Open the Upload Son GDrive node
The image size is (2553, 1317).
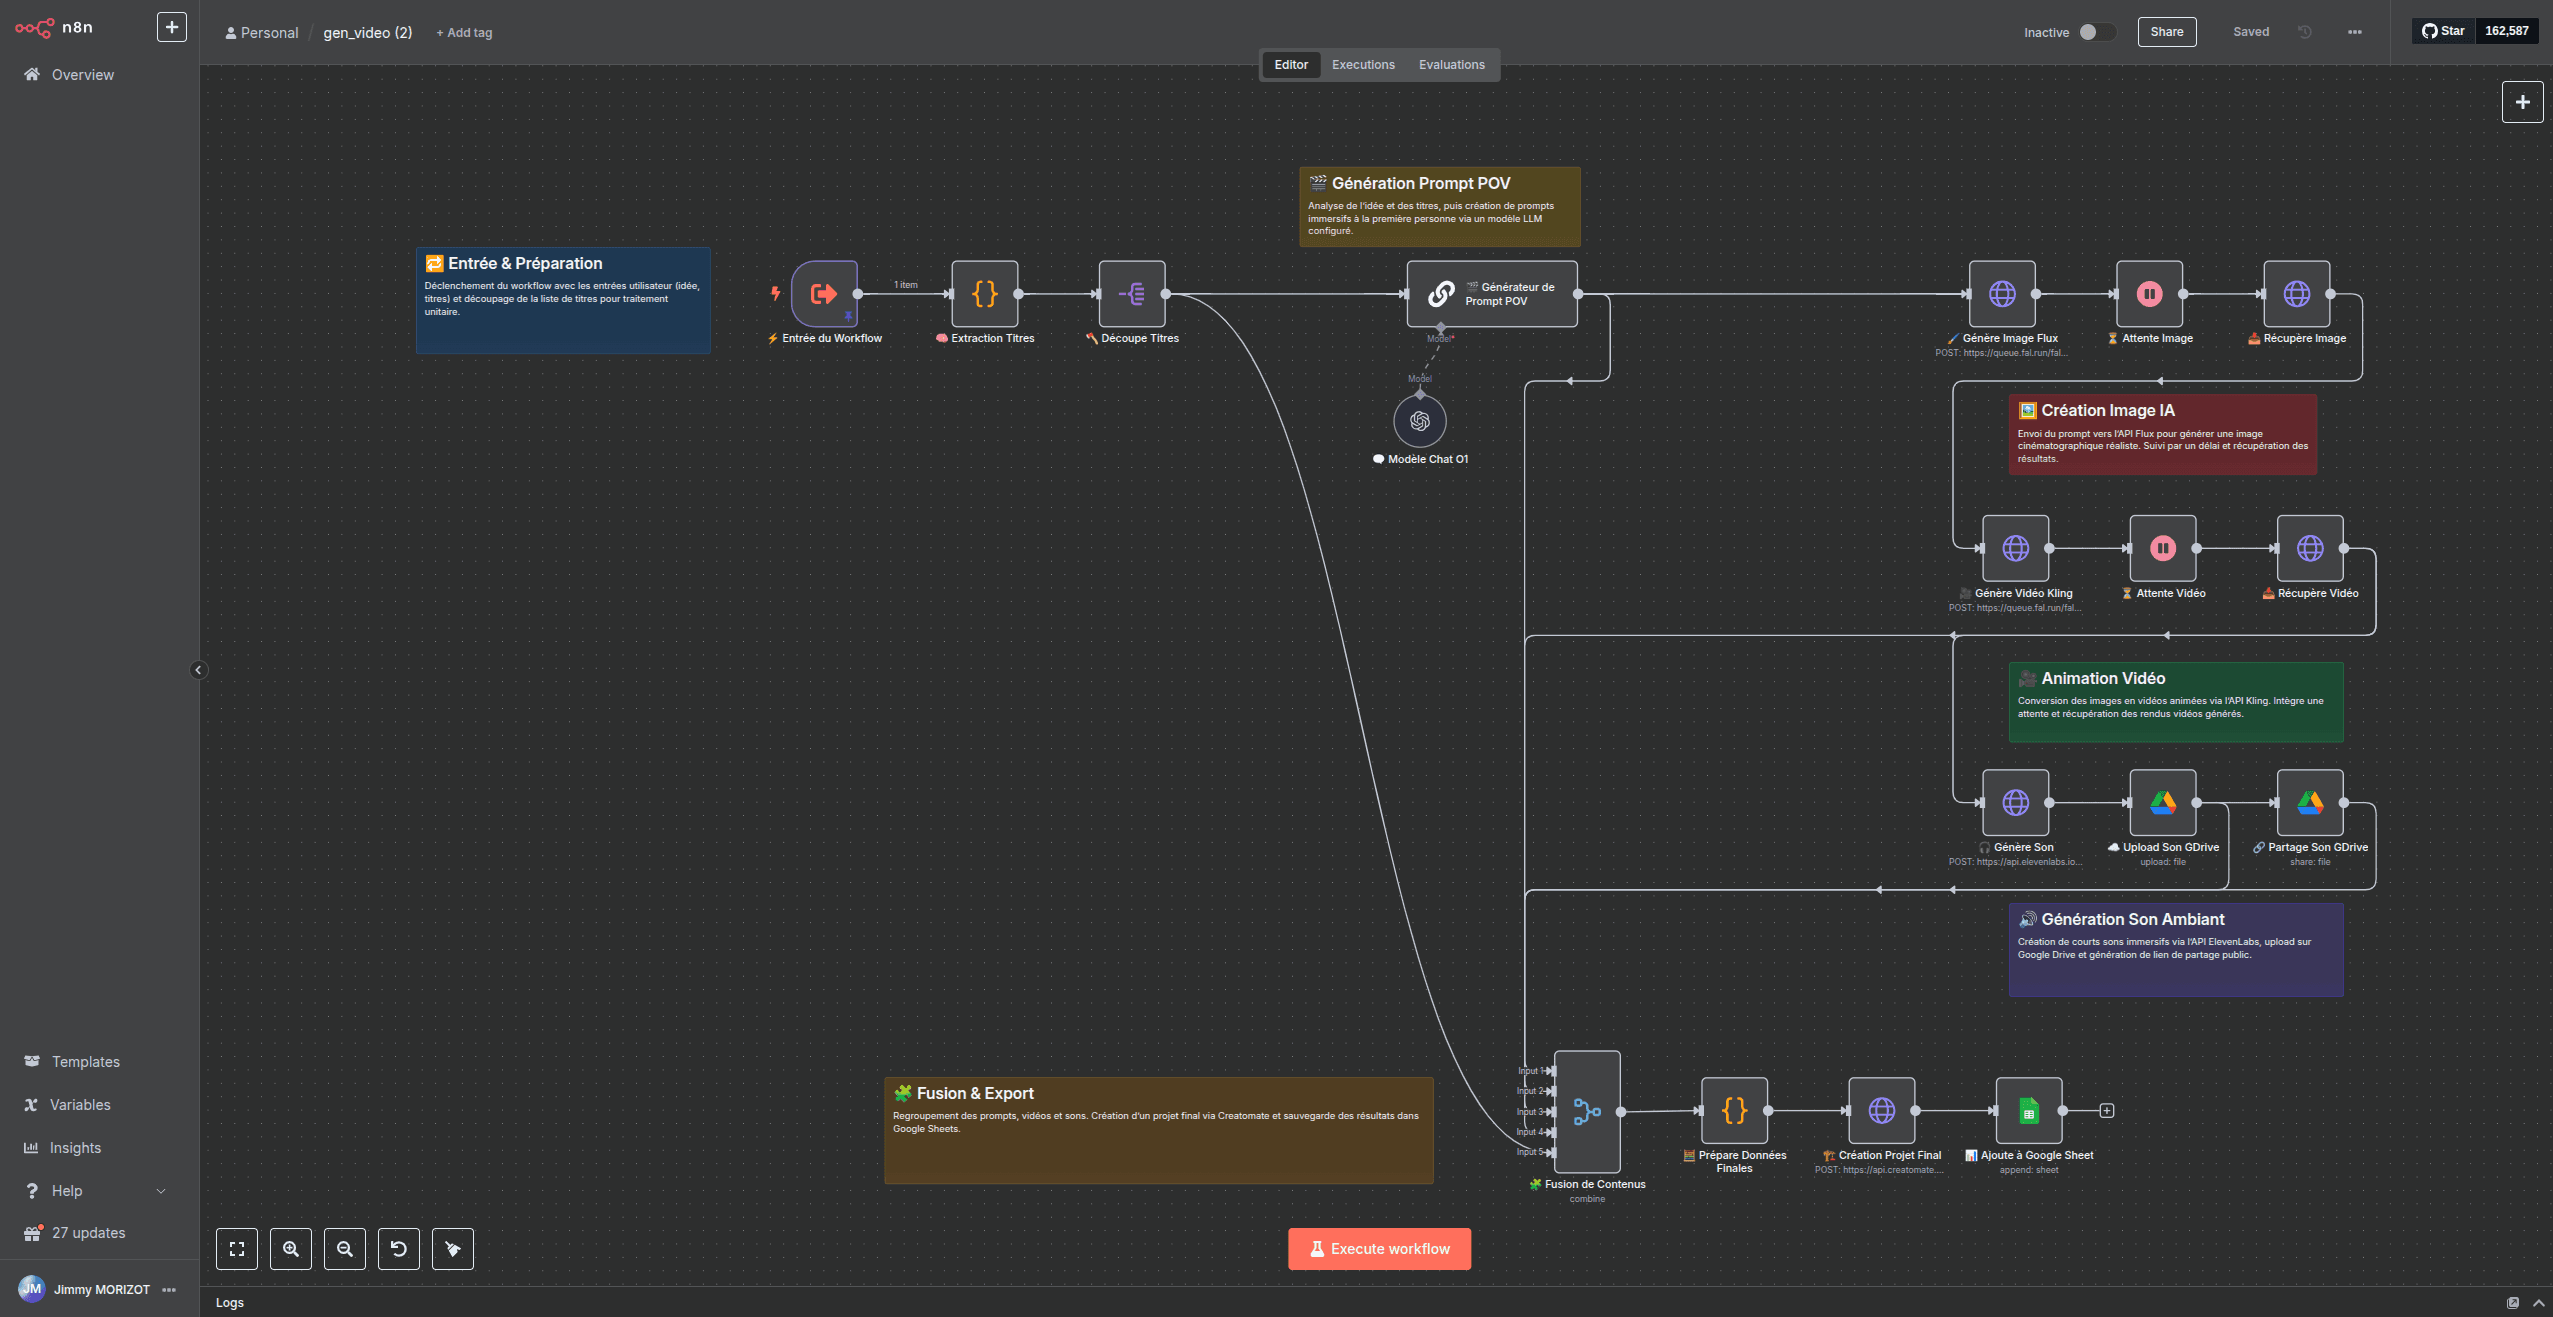[2162, 802]
